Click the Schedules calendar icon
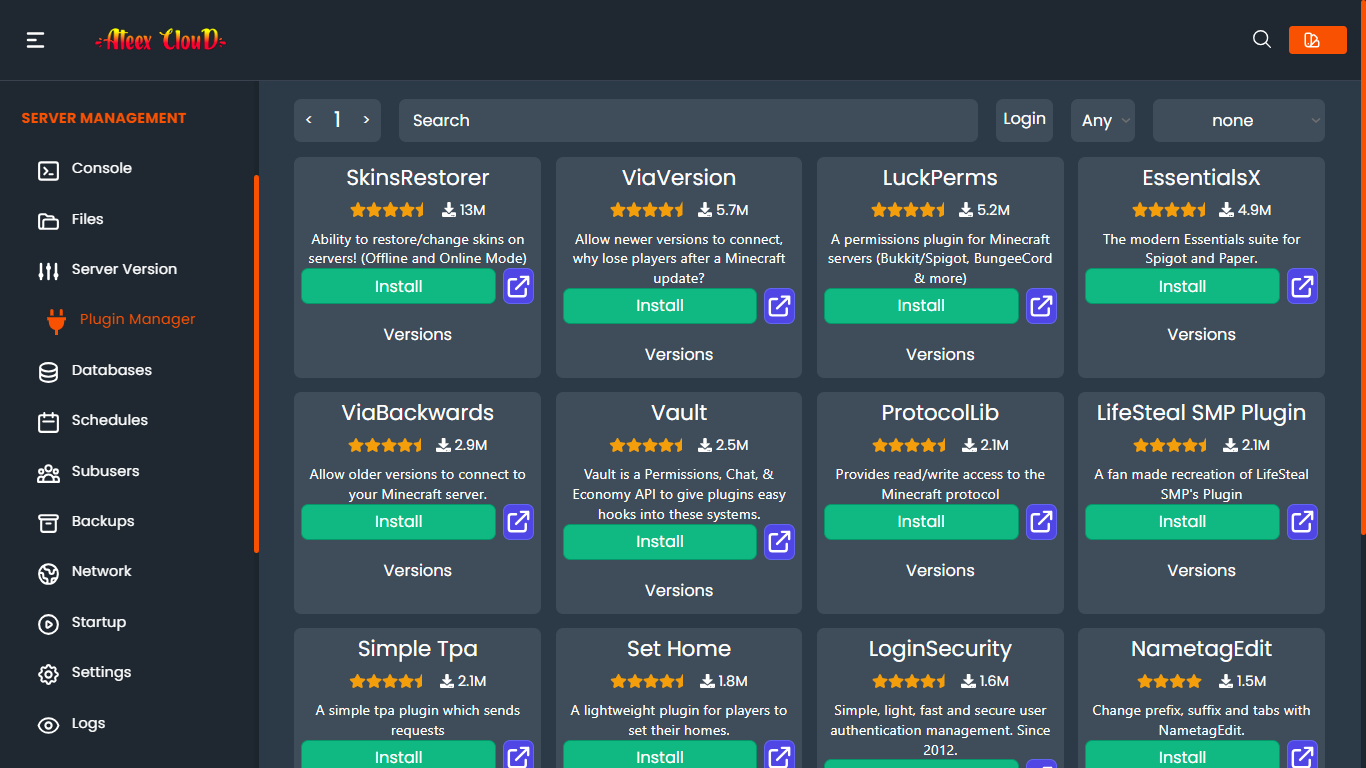Image resolution: width=1366 pixels, height=768 pixels. coord(48,421)
